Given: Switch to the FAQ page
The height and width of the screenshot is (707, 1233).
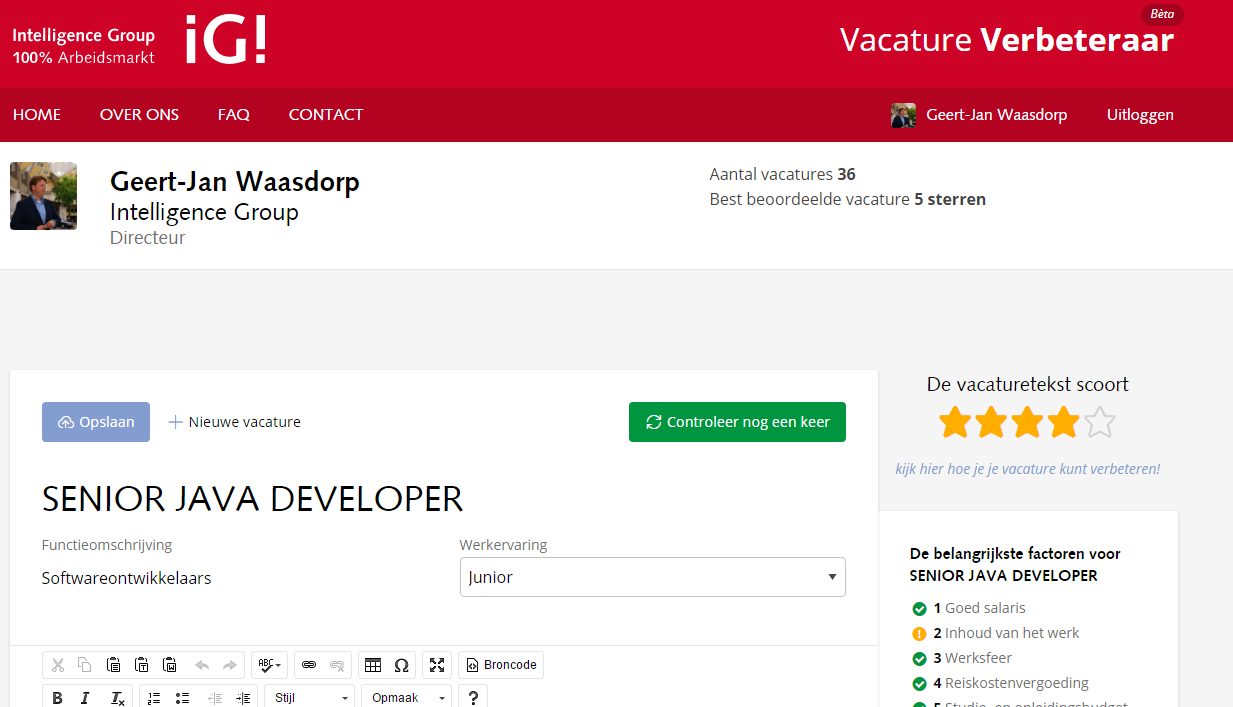Looking at the screenshot, I should pos(233,114).
